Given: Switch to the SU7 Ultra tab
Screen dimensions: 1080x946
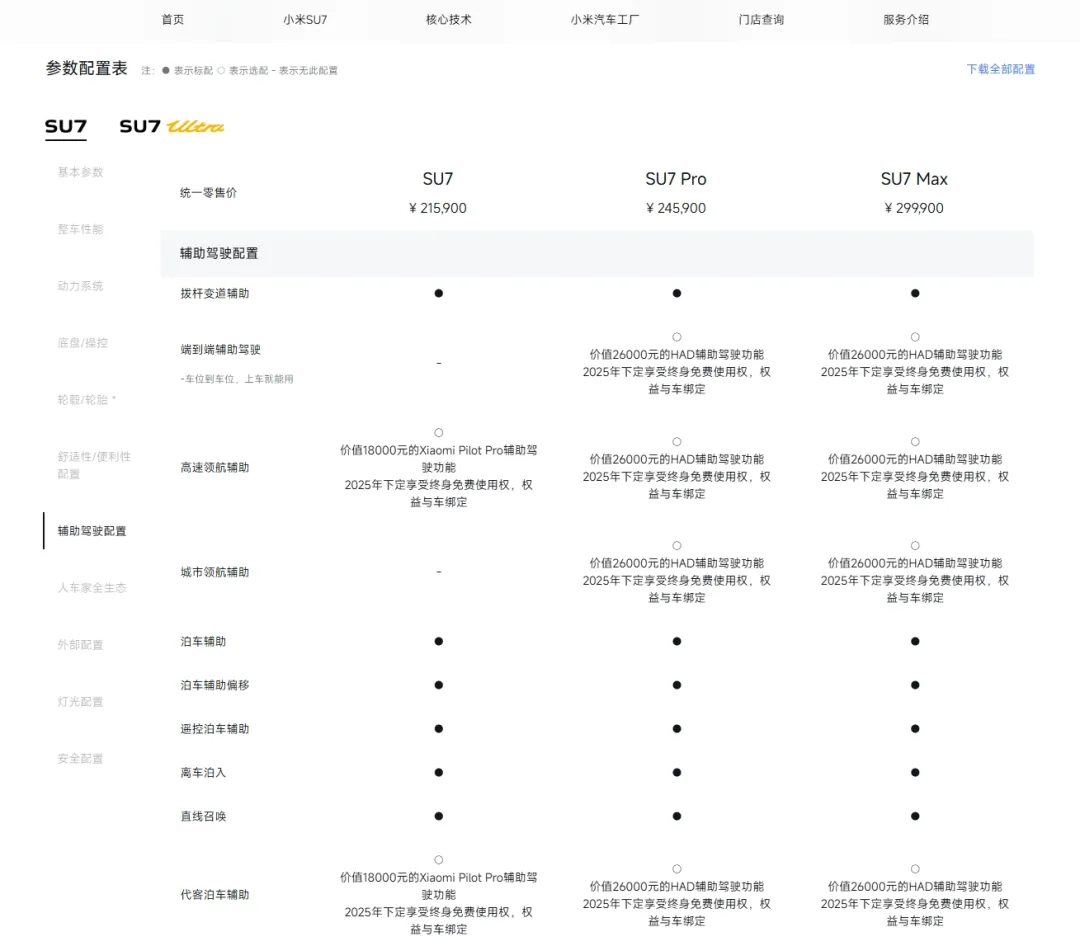Looking at the screenshot, I should click(170, 128).
